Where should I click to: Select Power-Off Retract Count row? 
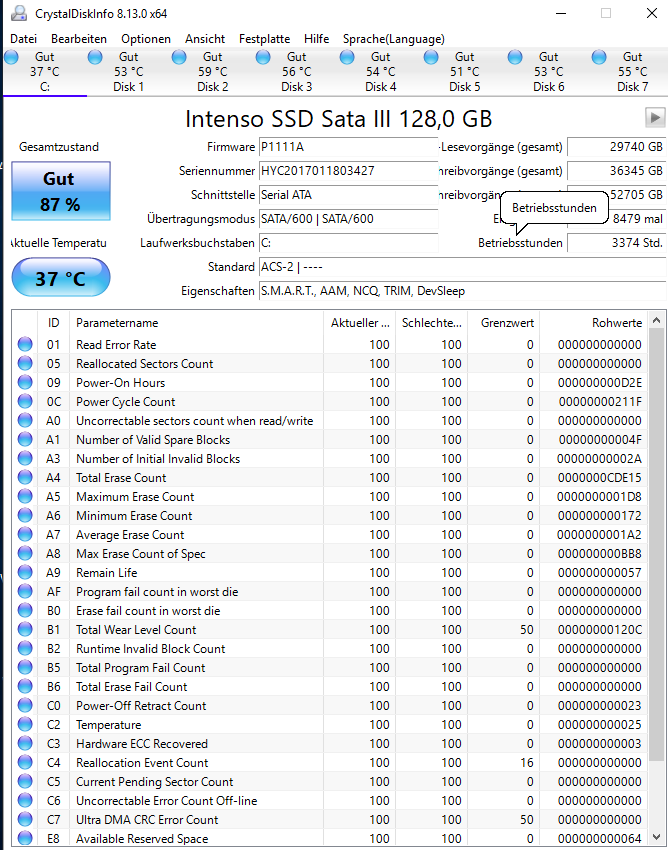[x=330, y=705]
